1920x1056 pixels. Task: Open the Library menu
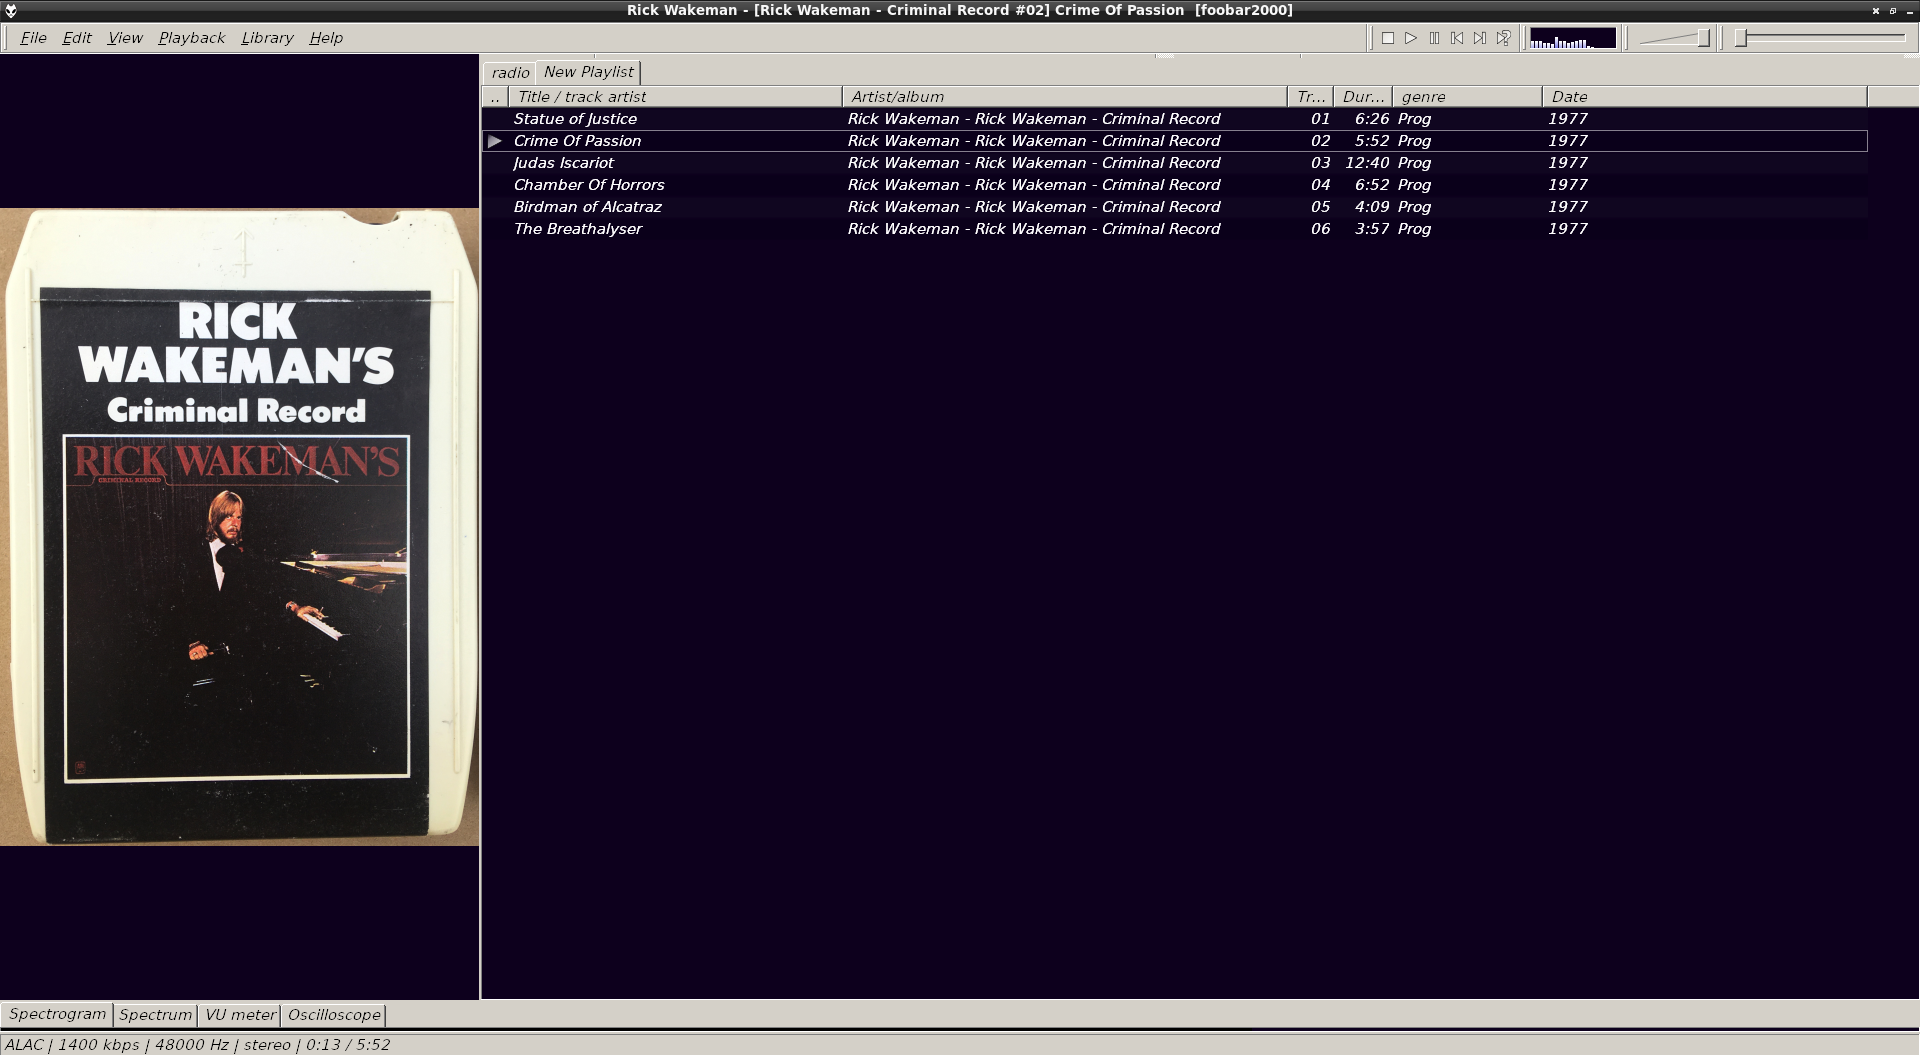[267, 38]
